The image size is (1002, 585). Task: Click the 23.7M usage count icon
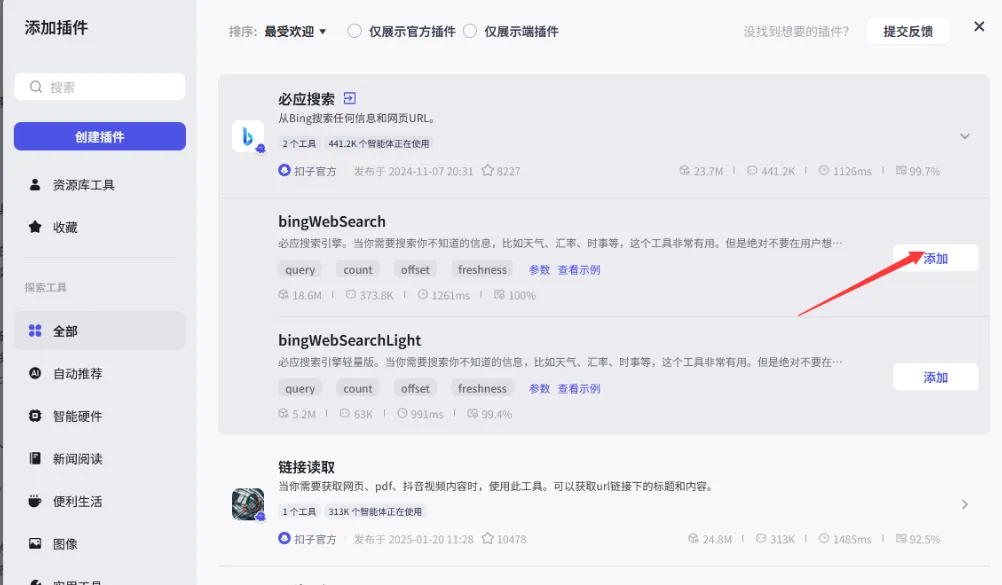click(684, 170)
